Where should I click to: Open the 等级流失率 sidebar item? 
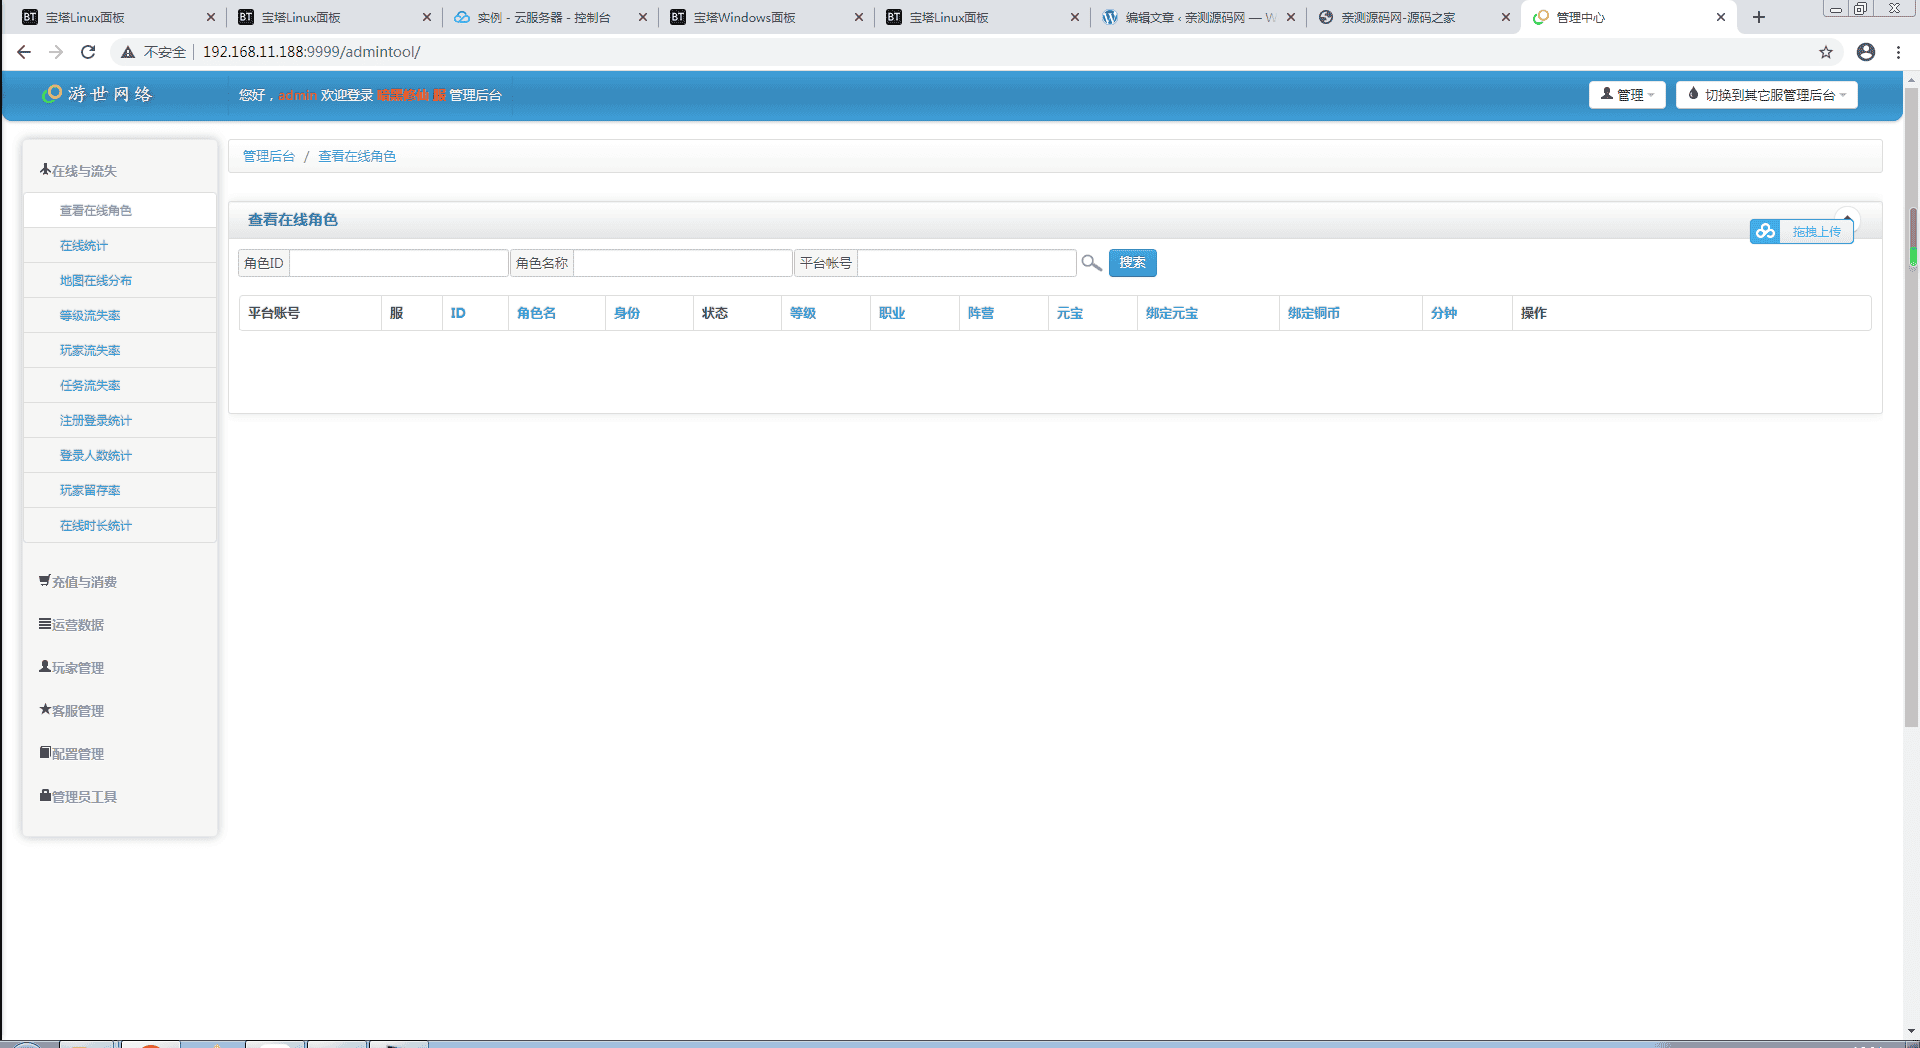(x=120, y=315)
